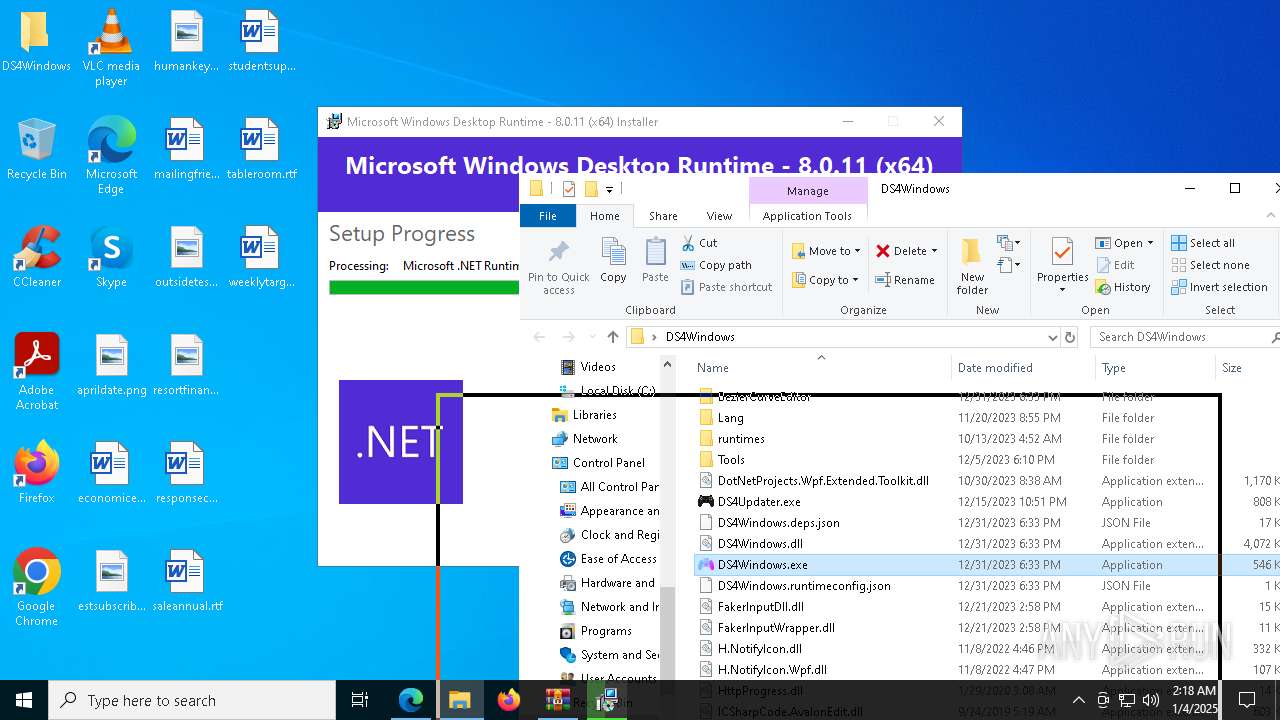Click the Search DS4Windows field
Viewport: 1280px width, 720px height.
pos(1185,337)
